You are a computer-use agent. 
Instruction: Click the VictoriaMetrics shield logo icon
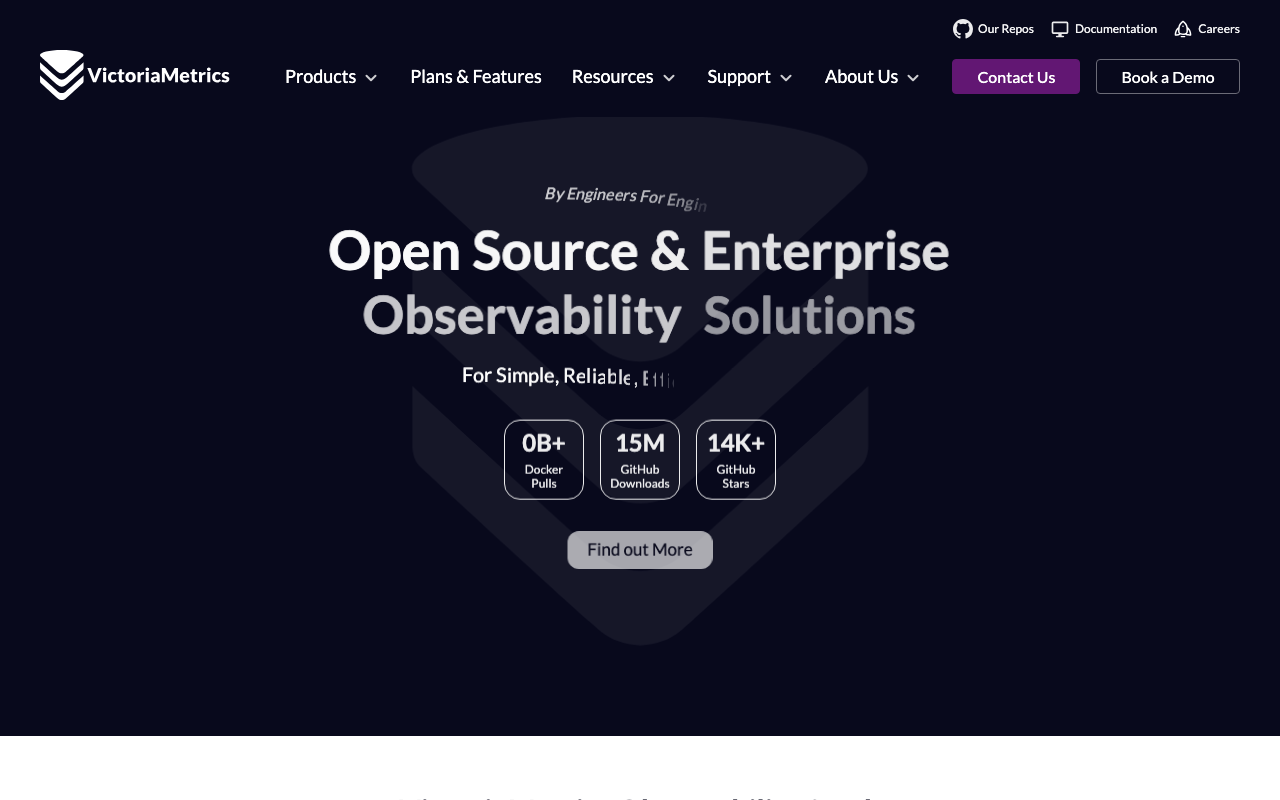pos(62,75)
